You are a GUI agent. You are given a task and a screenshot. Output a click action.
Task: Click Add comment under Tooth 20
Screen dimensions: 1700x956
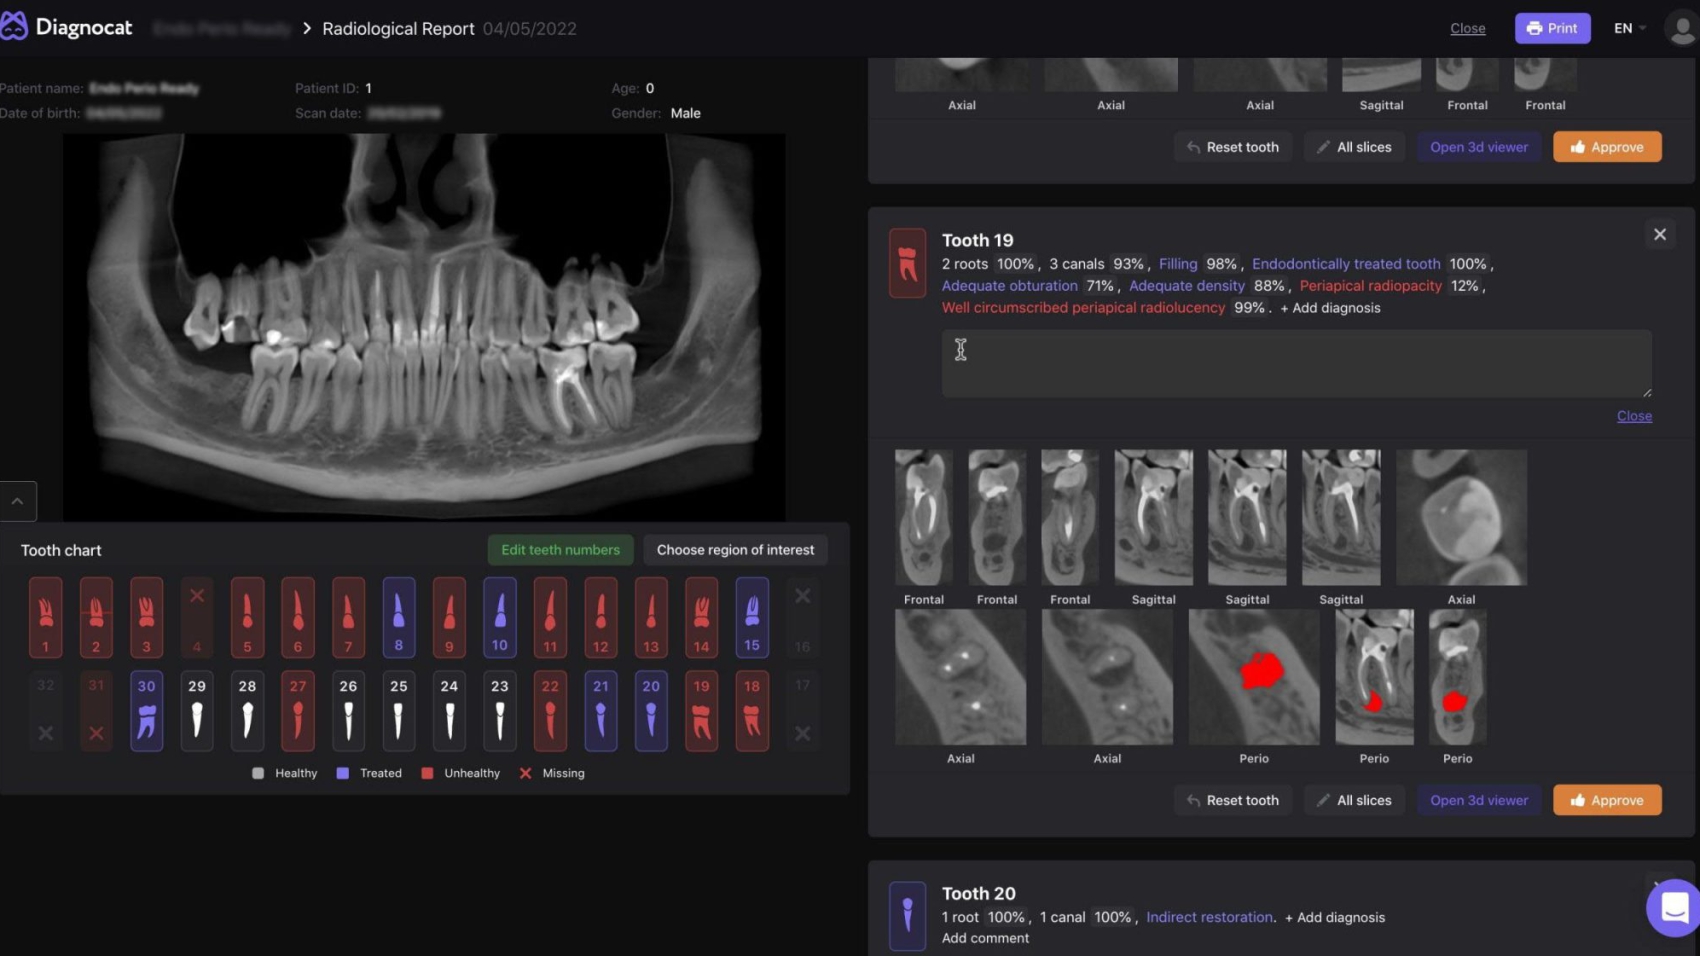985,938
